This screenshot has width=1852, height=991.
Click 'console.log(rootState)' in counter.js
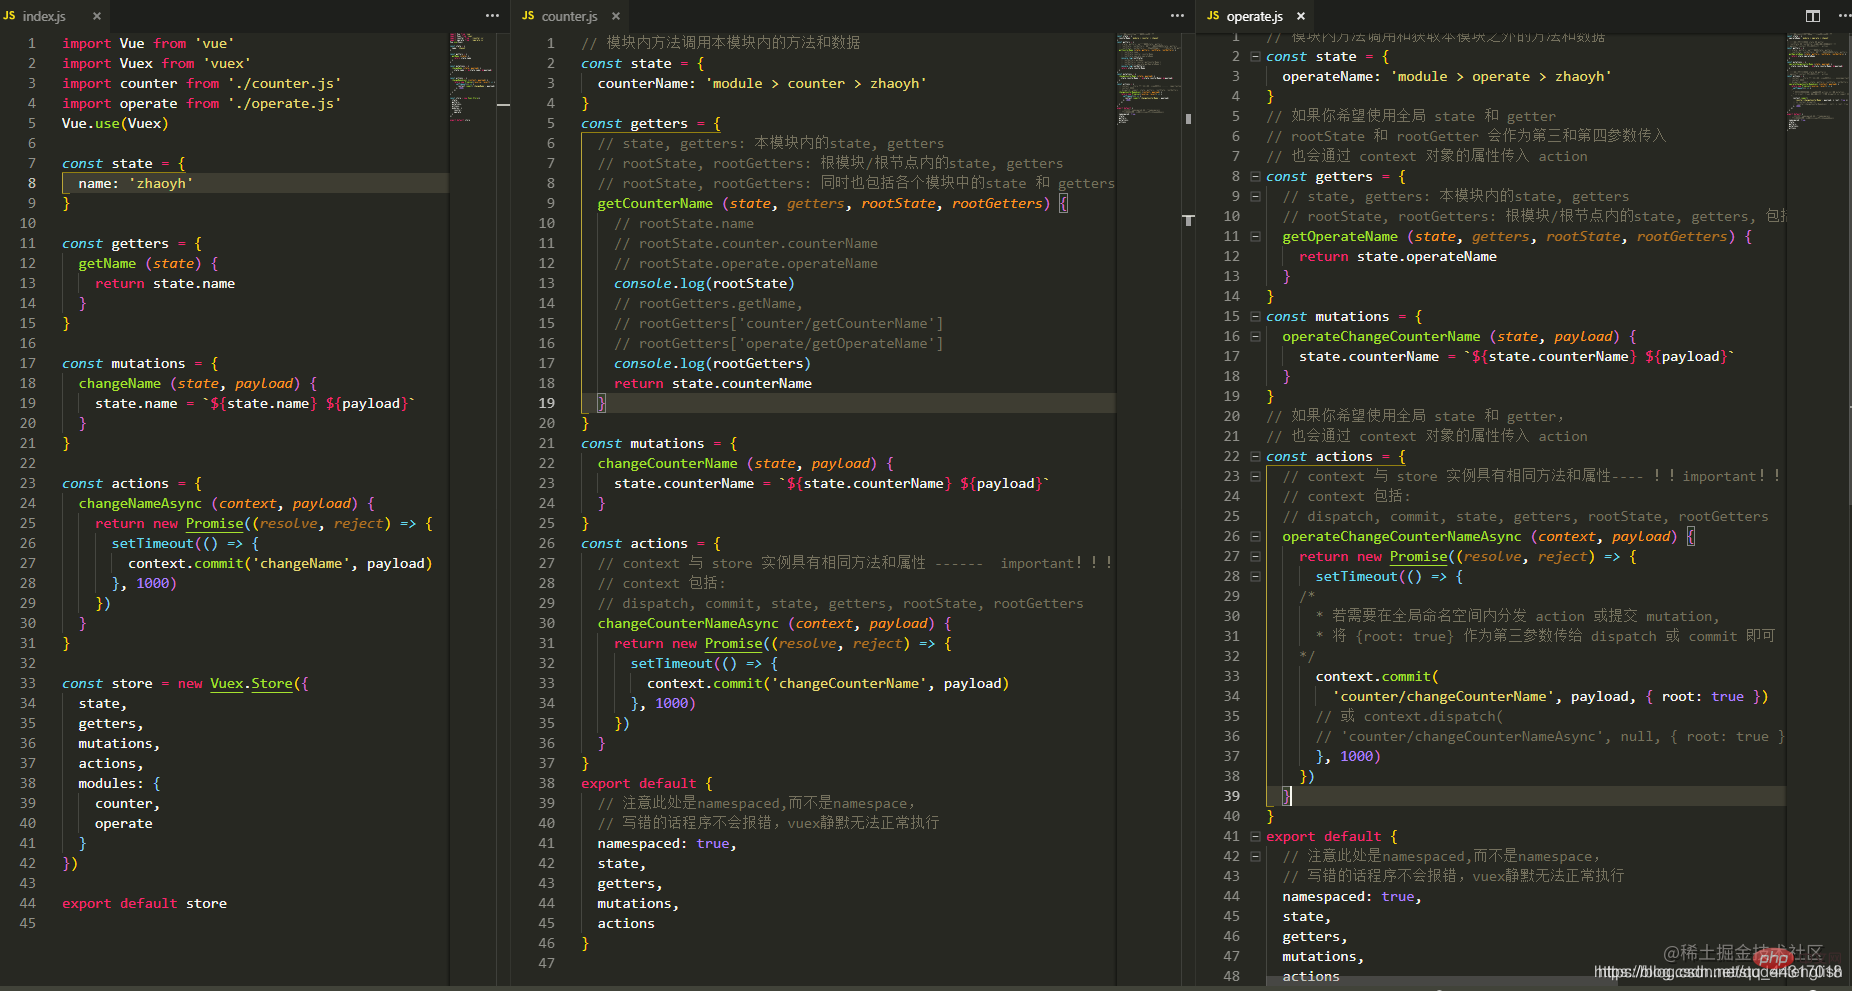coord(704,284)
